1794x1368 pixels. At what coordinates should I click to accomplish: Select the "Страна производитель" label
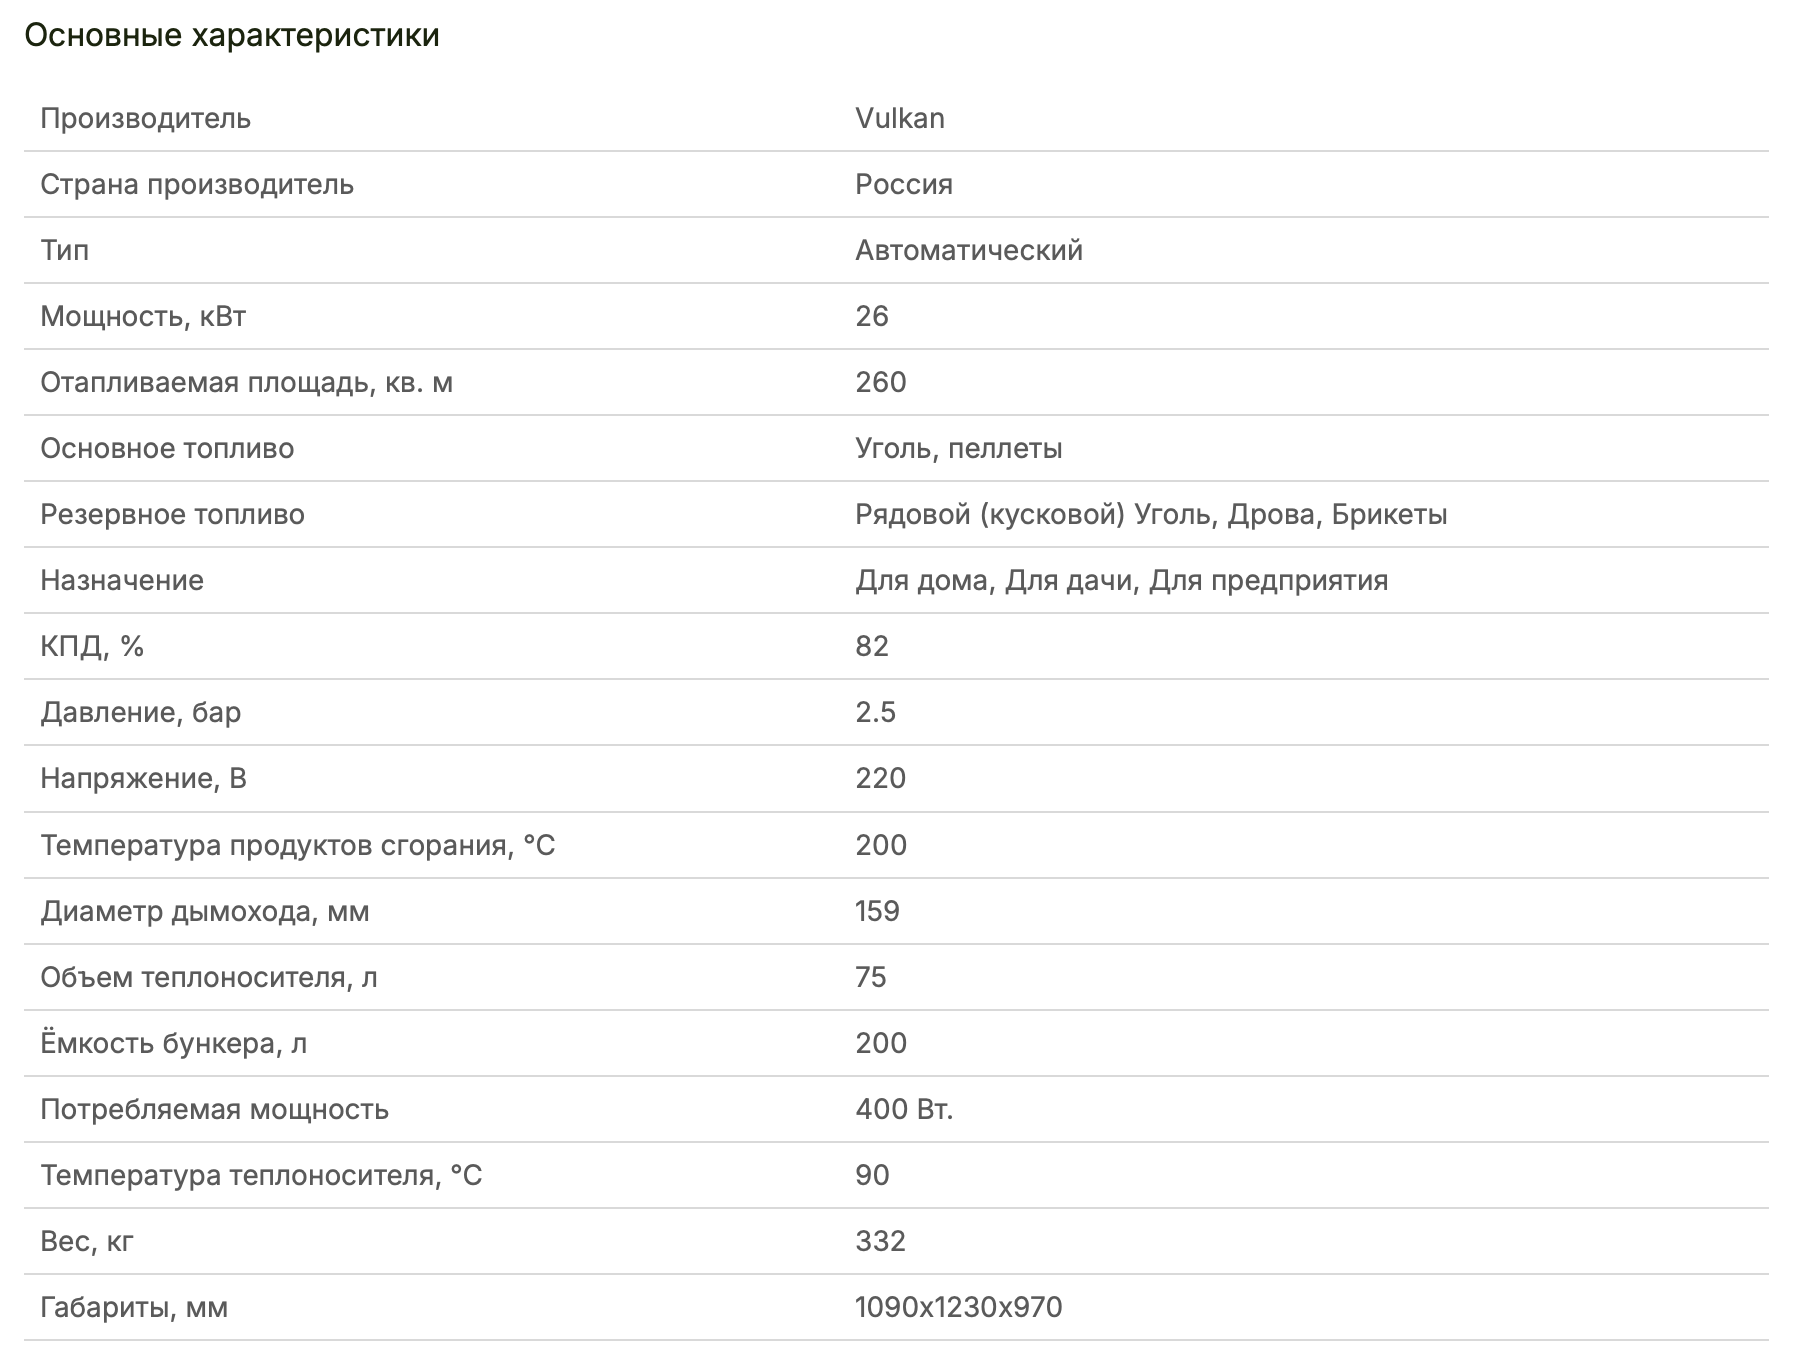click(x=197, y=184)
